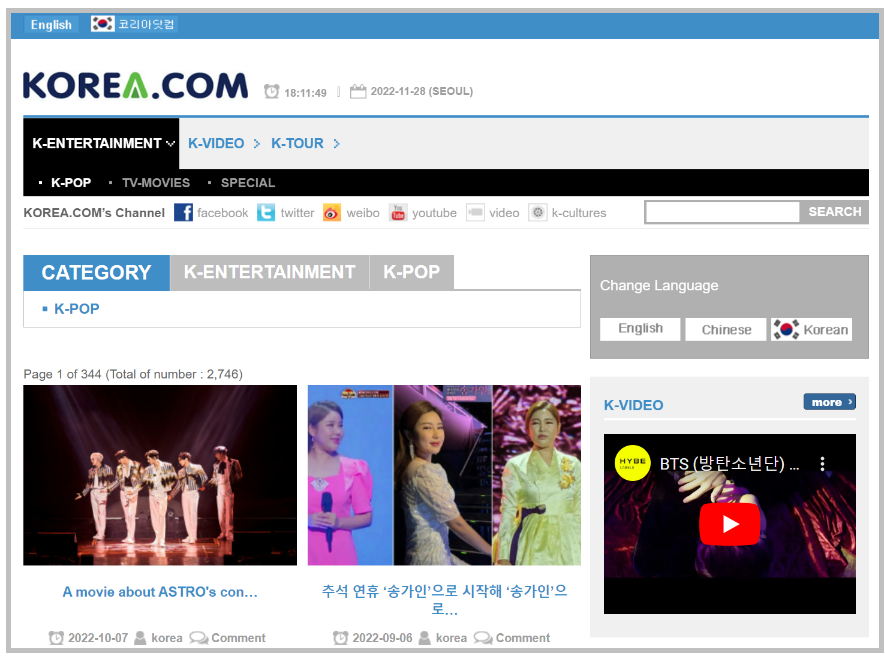This screenshot has height=658, width=885.
Task: Open the YouTube channel icon
Action: pos(398,213)
